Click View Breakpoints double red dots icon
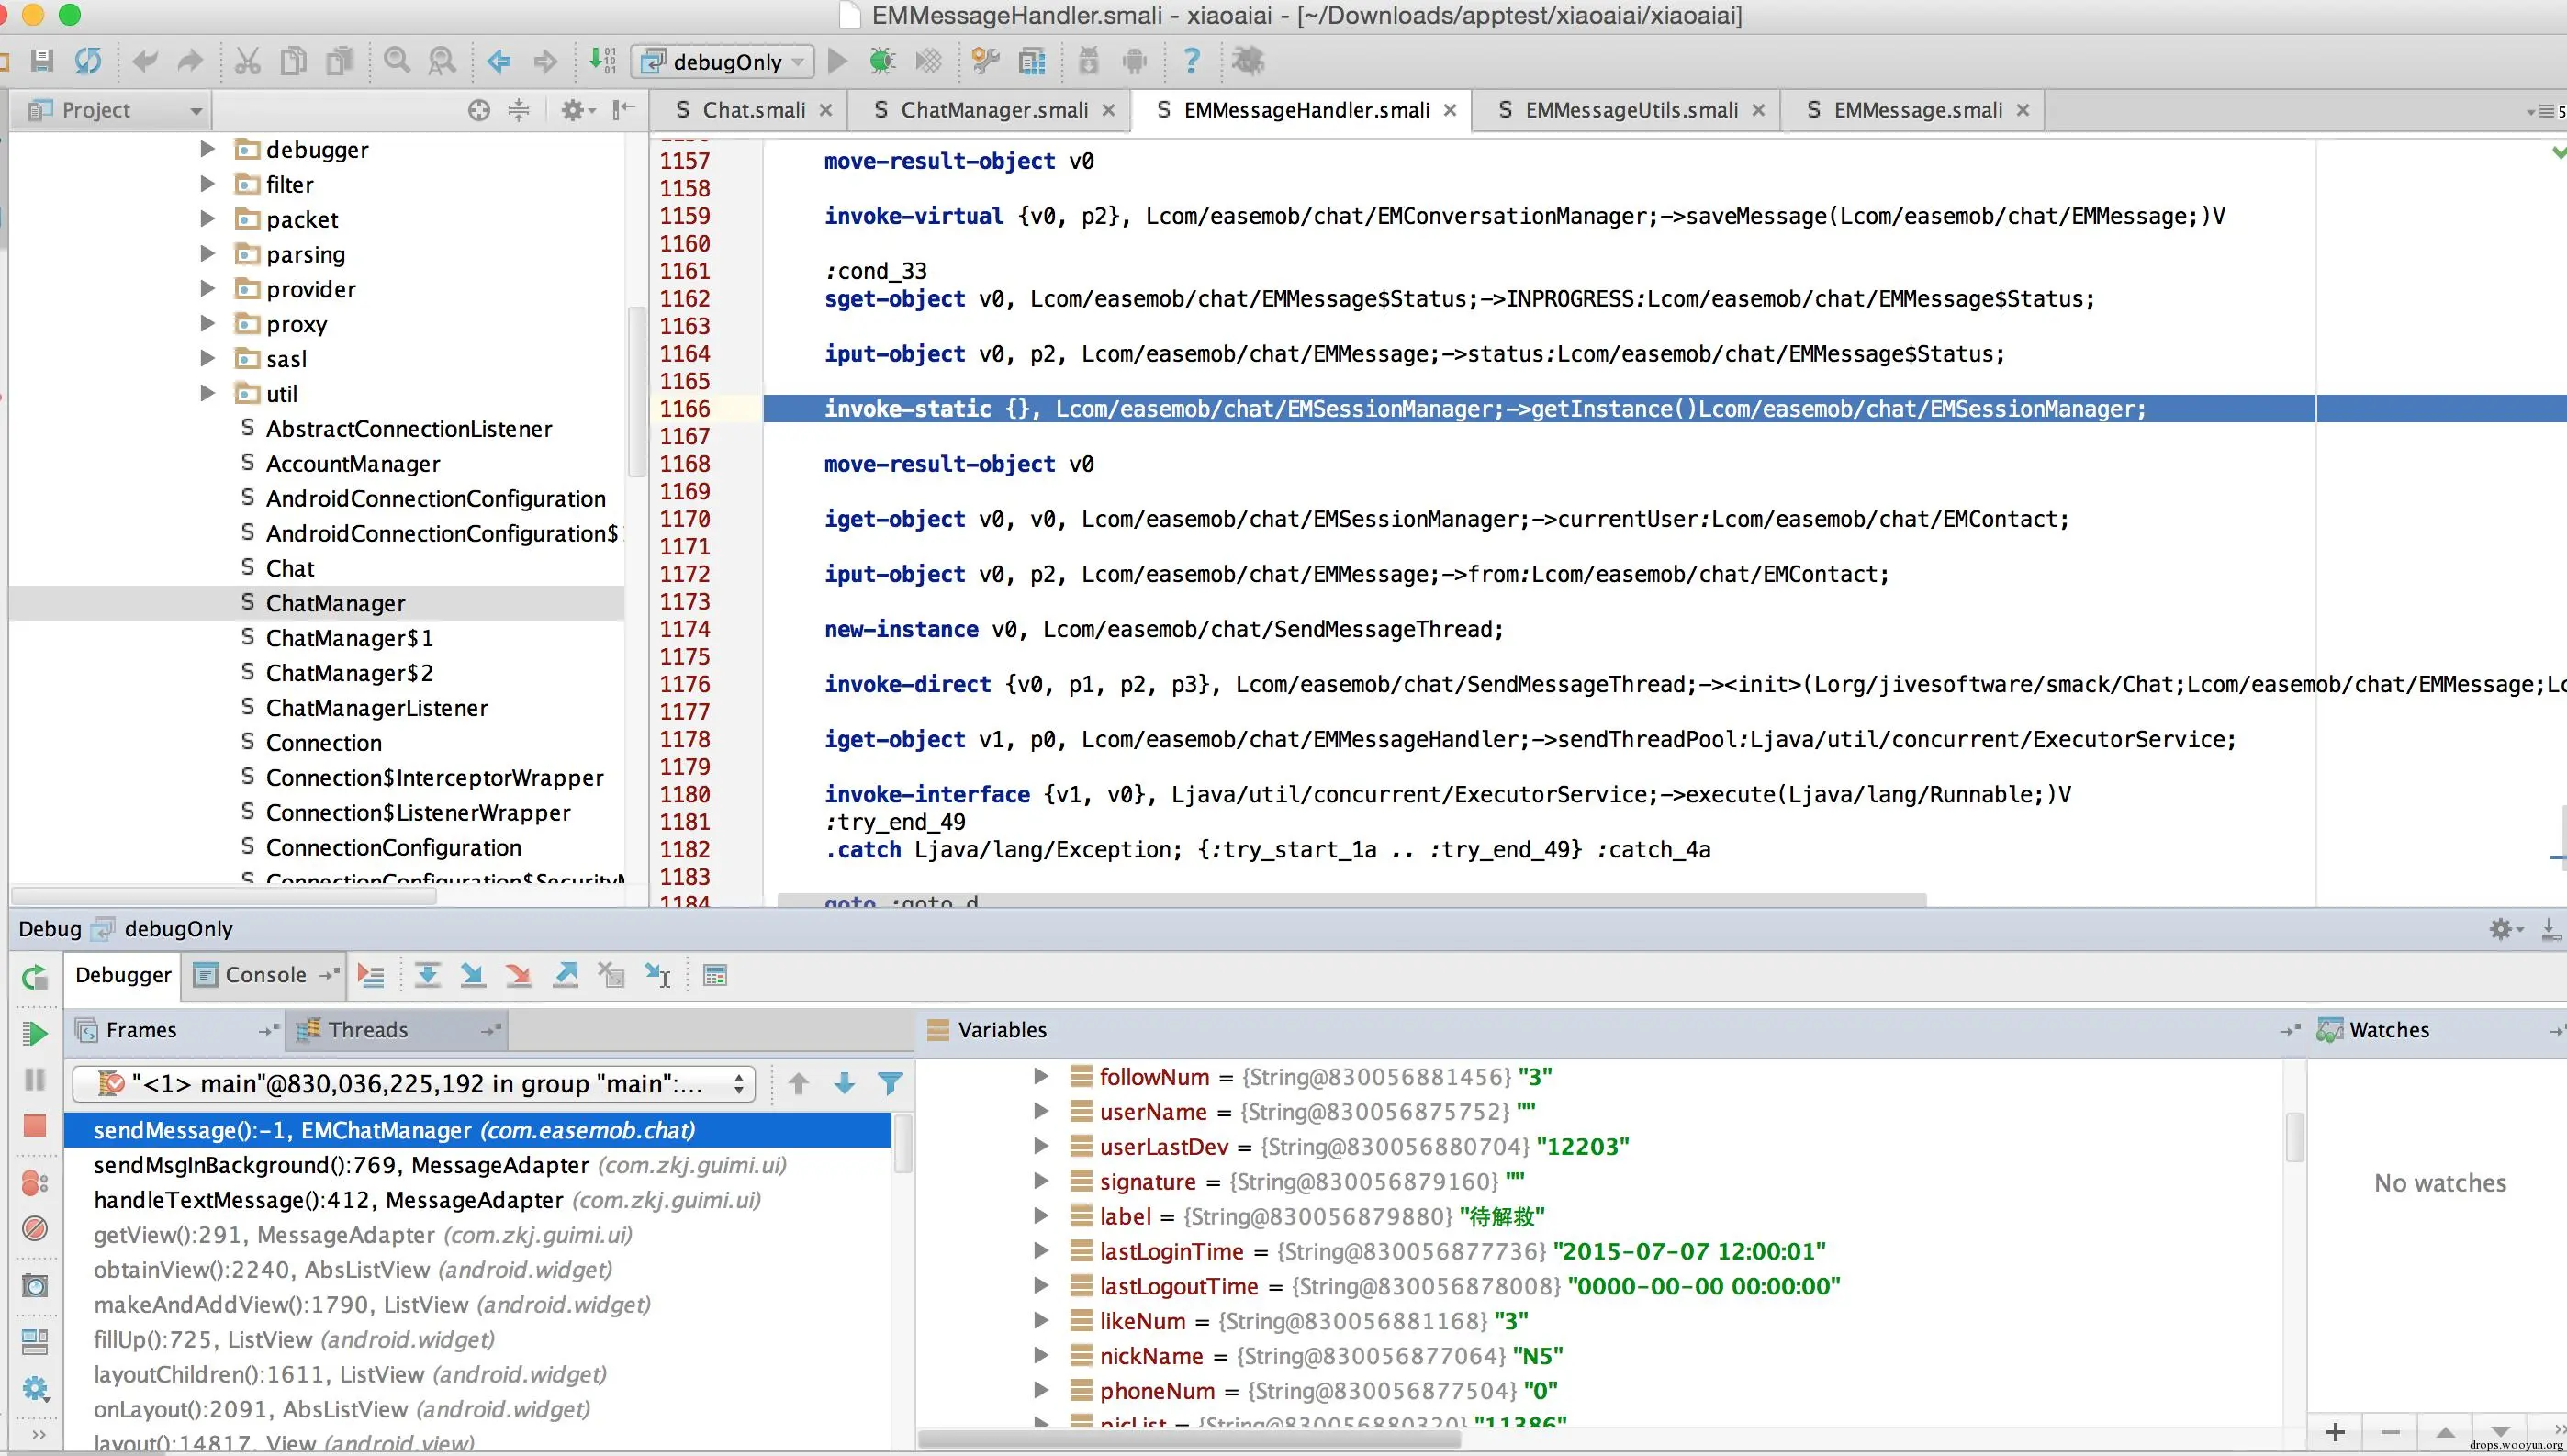The width and height of the screenshot is (2567, 1456). (x=35, y=1183)
